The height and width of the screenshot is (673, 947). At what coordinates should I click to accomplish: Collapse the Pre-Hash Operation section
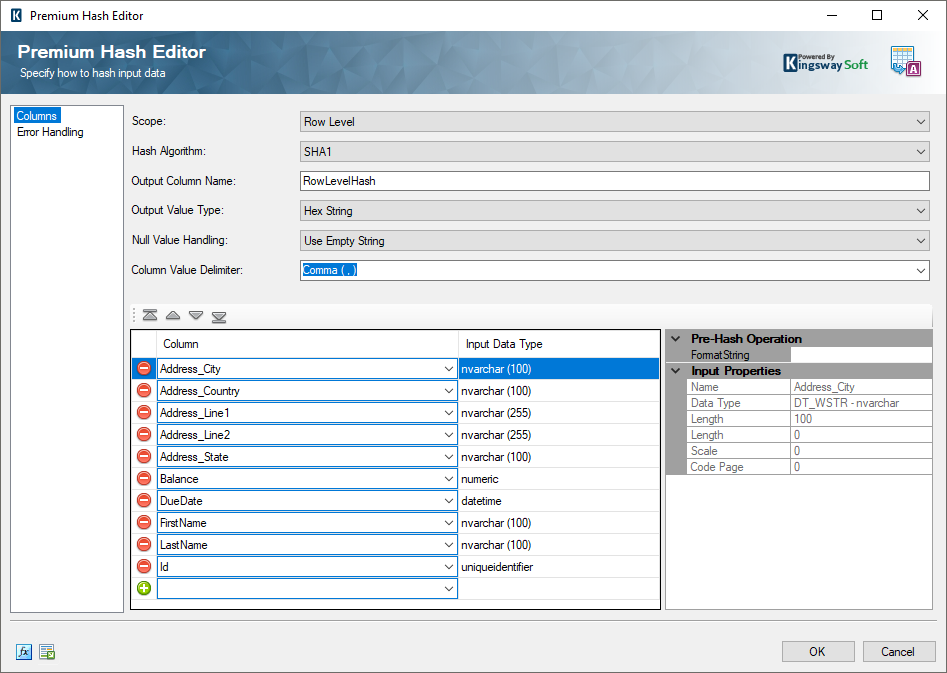(675, 338)
